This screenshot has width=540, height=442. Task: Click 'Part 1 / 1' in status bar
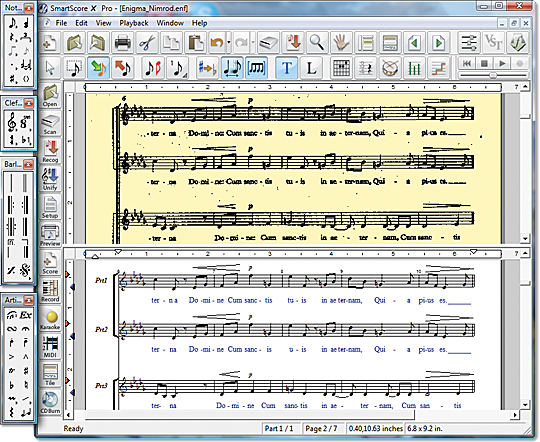279,429
